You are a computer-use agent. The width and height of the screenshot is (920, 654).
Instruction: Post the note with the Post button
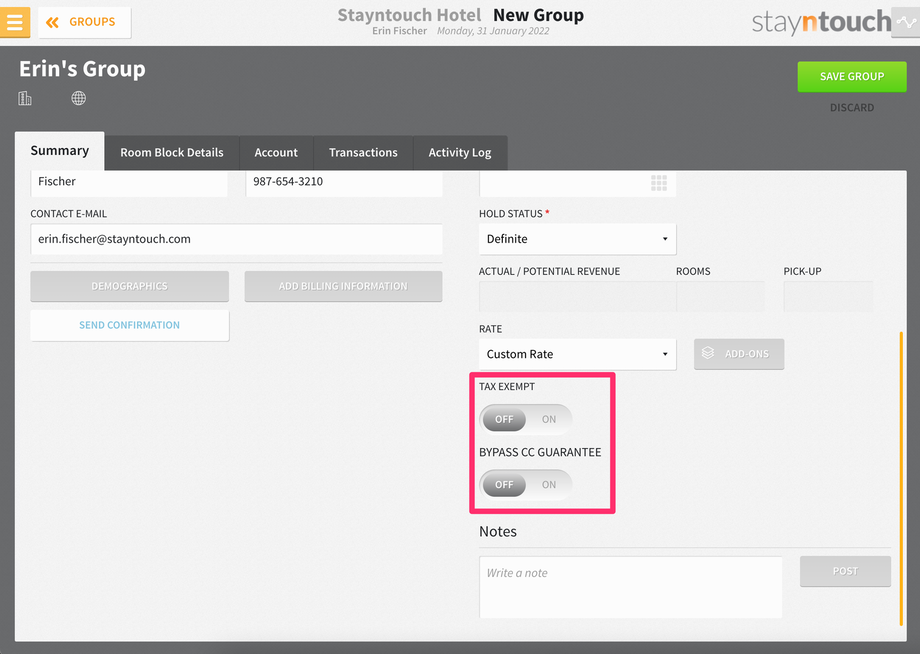(x=845, y=571)
